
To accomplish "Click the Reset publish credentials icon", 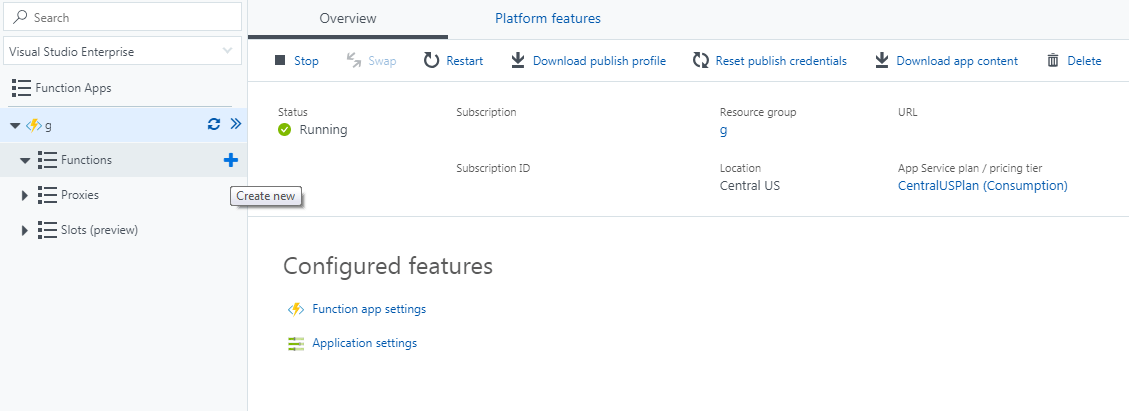I will point(701,61).
